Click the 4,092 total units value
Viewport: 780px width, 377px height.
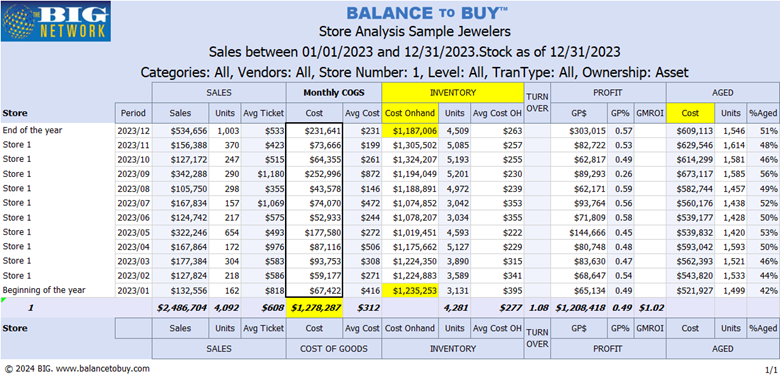click(226, 308)
